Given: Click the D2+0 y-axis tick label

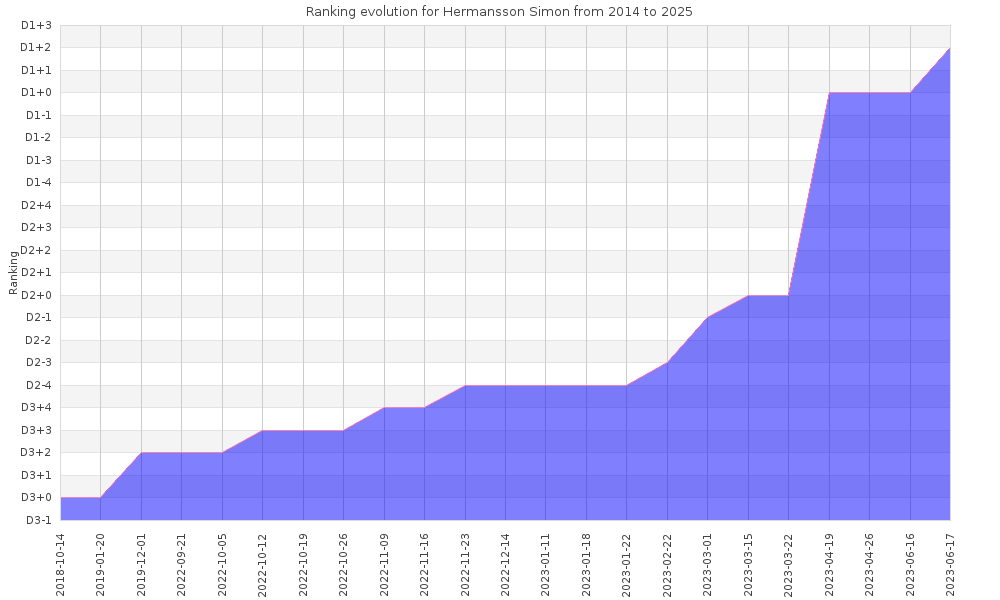Looking at the screenshot, I should pyautogui.click(x=36, y=295).
